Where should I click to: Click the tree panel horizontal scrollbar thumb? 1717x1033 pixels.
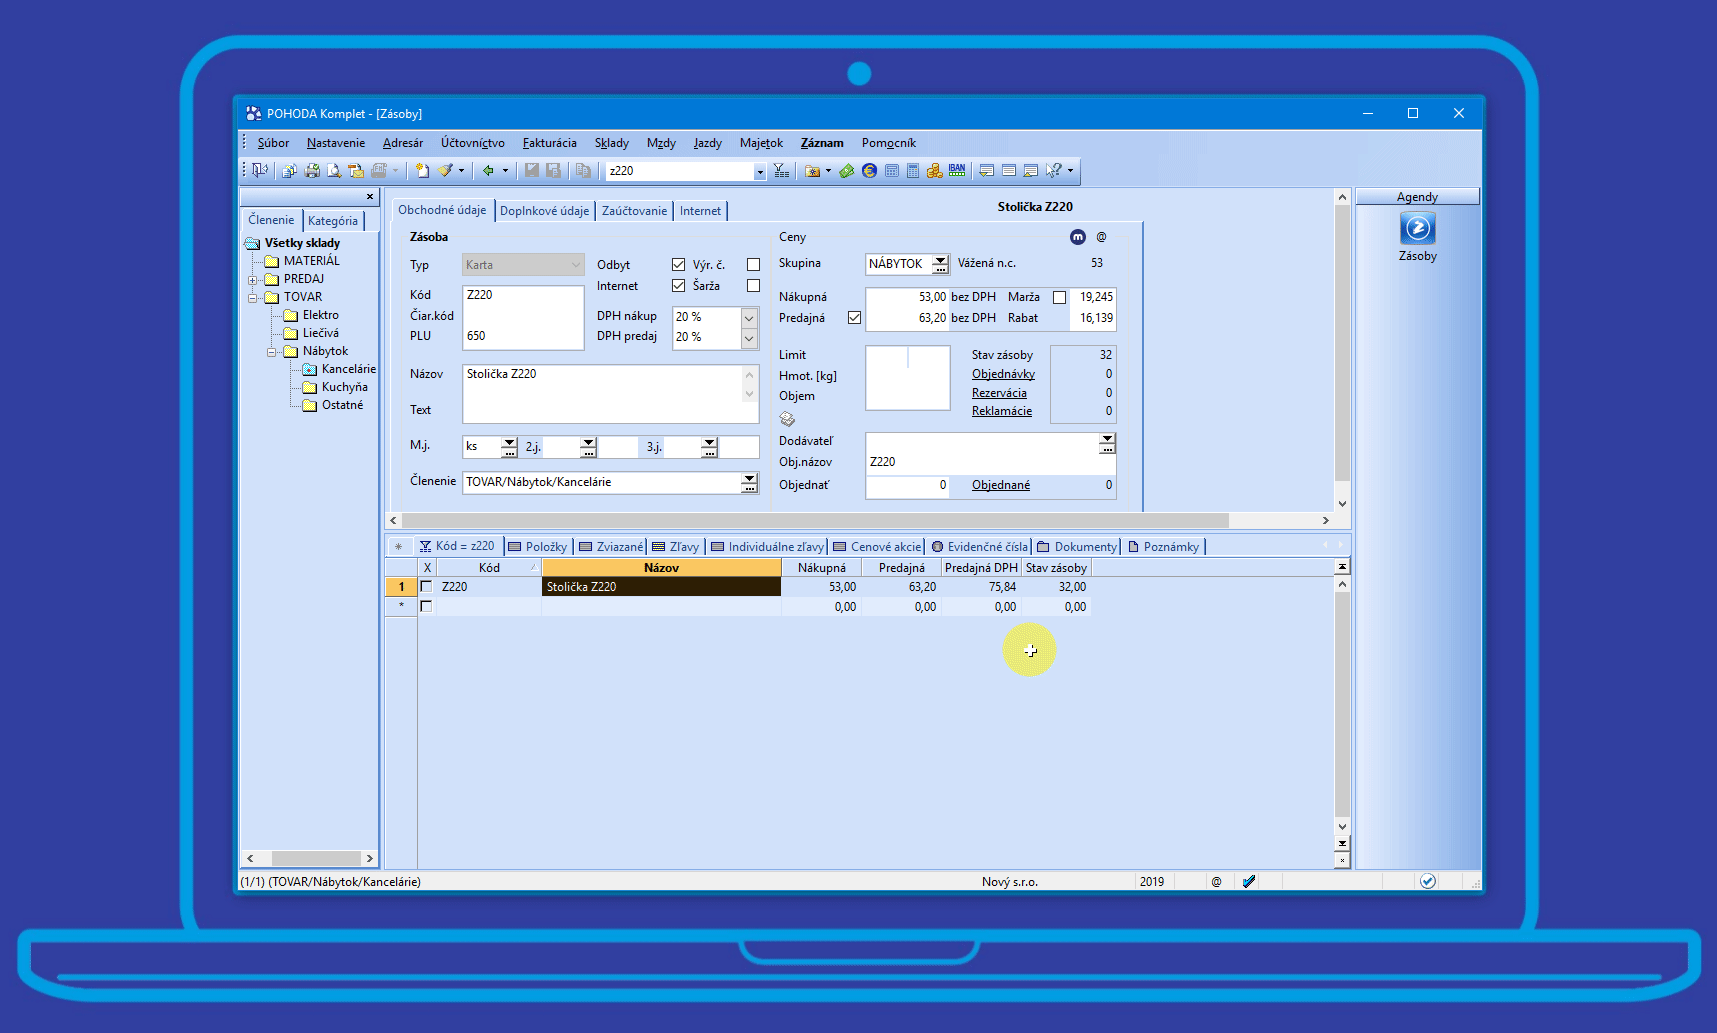pos(316,858)
